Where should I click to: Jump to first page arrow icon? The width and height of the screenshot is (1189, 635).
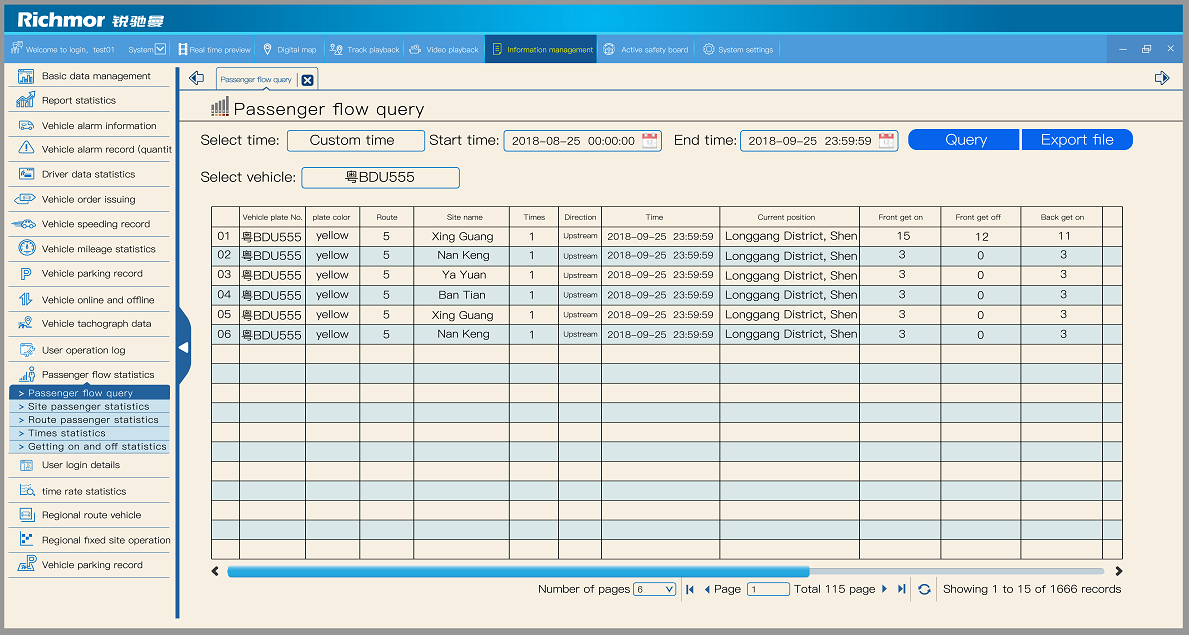pyautogui.click(x=690, y=590)
